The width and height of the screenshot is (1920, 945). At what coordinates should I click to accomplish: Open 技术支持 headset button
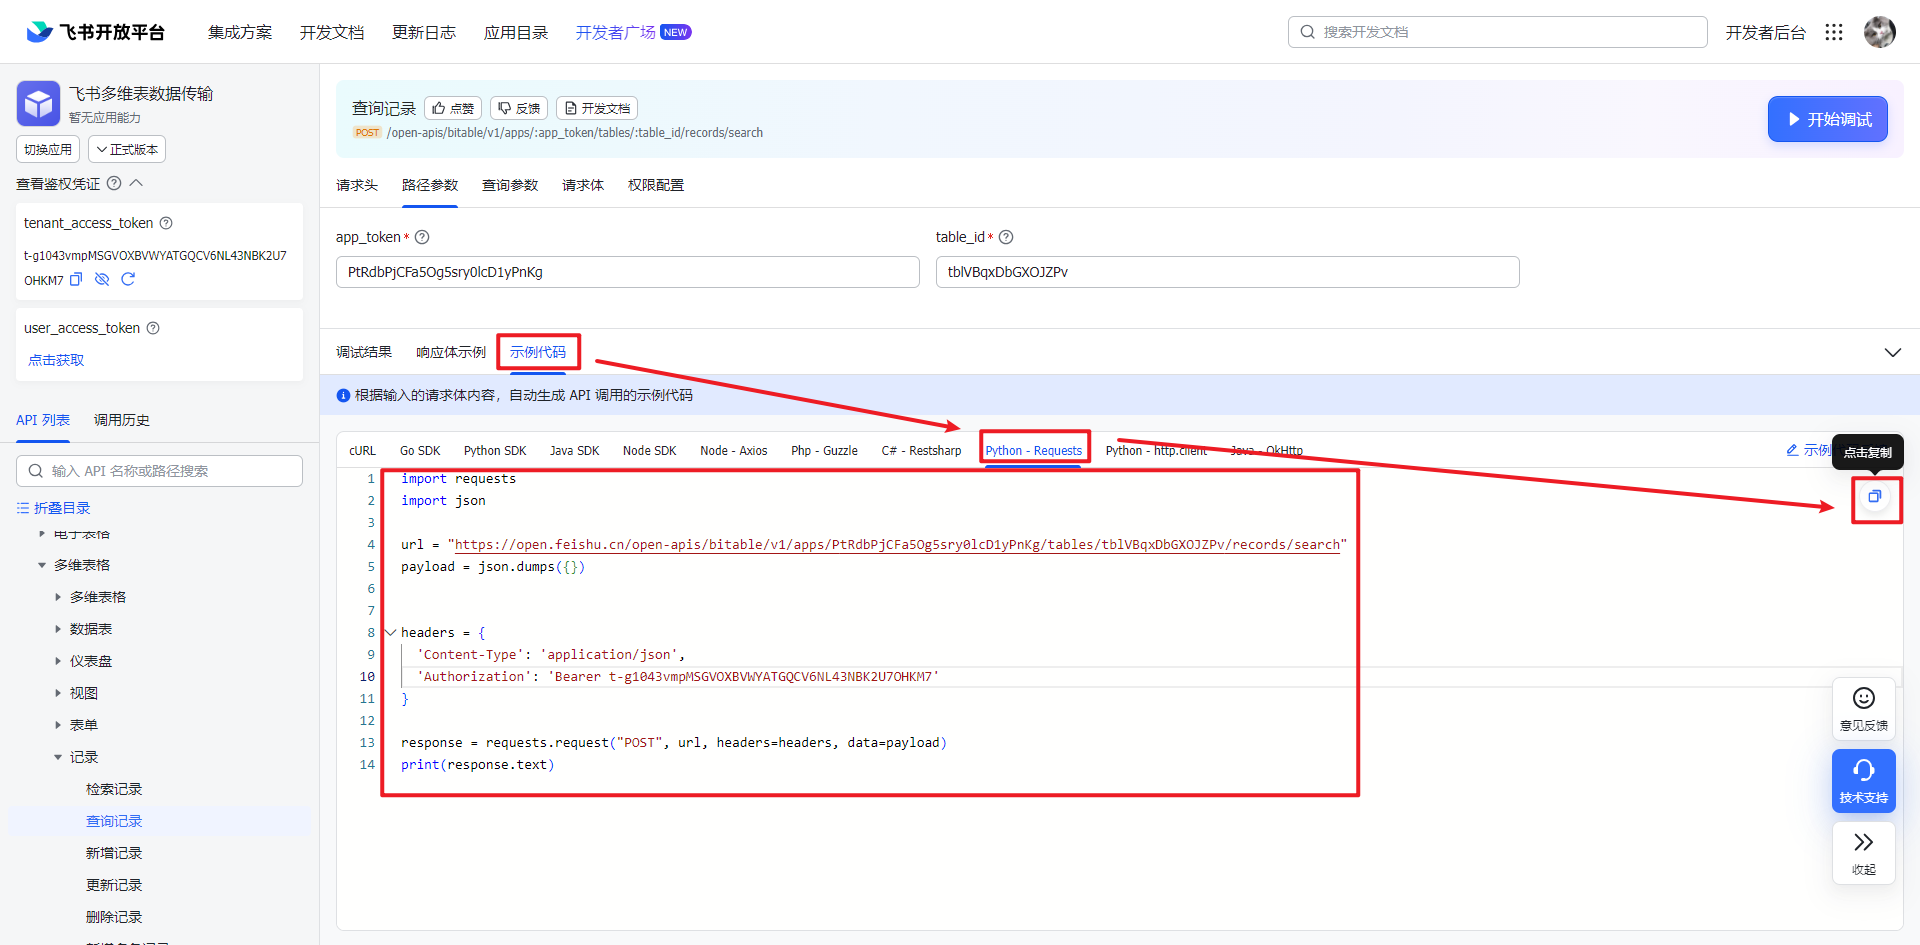click(x=1864, y=781)
